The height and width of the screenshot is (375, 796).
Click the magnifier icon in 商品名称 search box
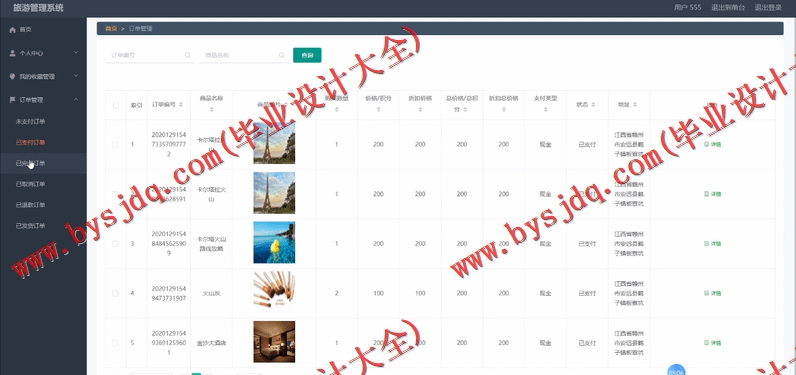(x=282, y=55)
